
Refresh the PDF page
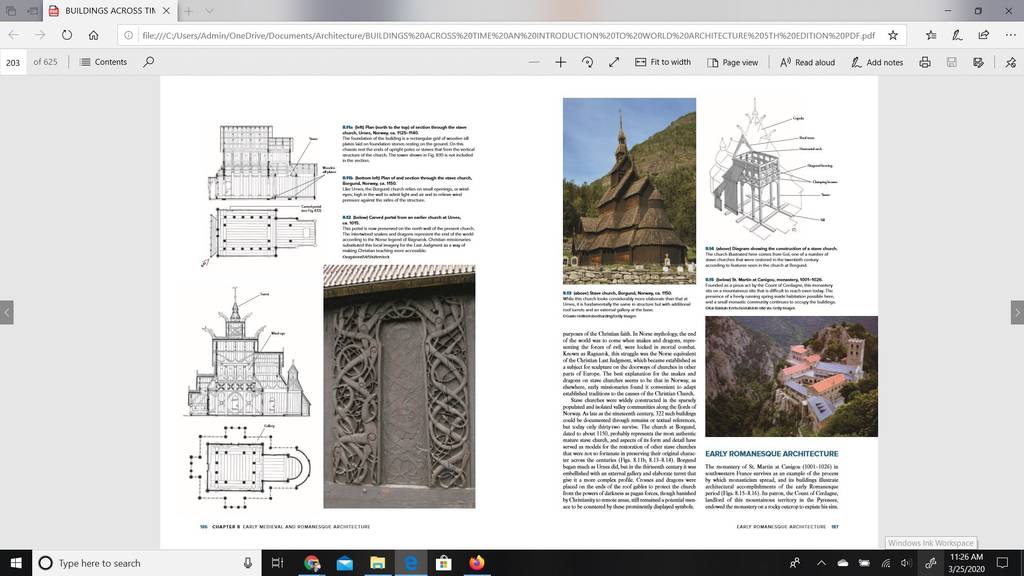tap(67, 35)
